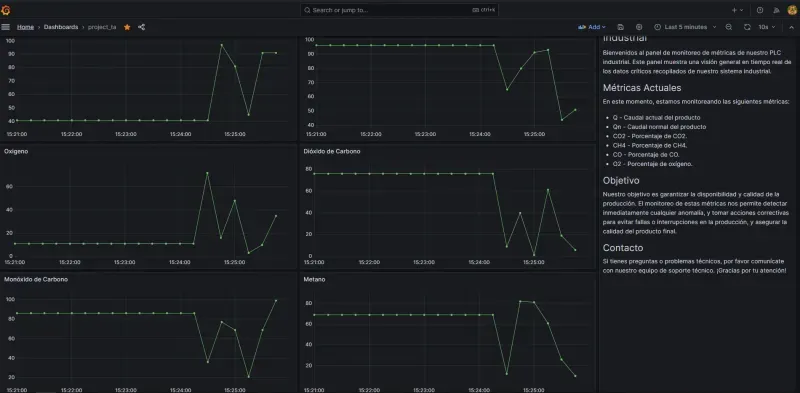Image resolution: width=800 pixels, height=393 pixels.
Task: Open the Oxígeno panel title
Action: 15,151
